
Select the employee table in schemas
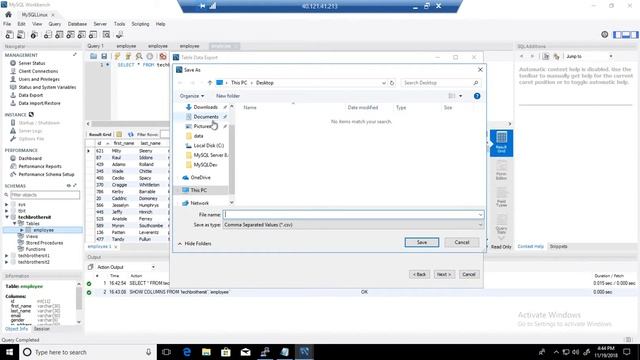point(43,230)
